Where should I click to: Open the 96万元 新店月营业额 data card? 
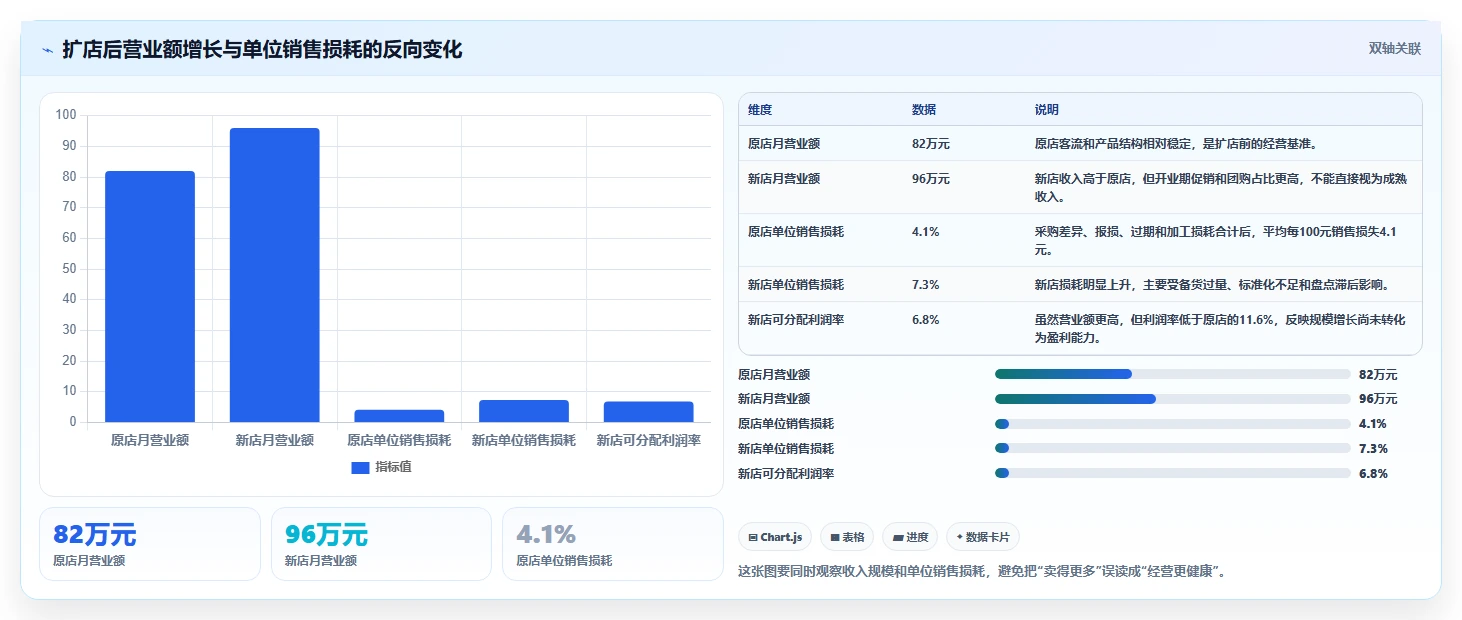(x=381, y=544)
